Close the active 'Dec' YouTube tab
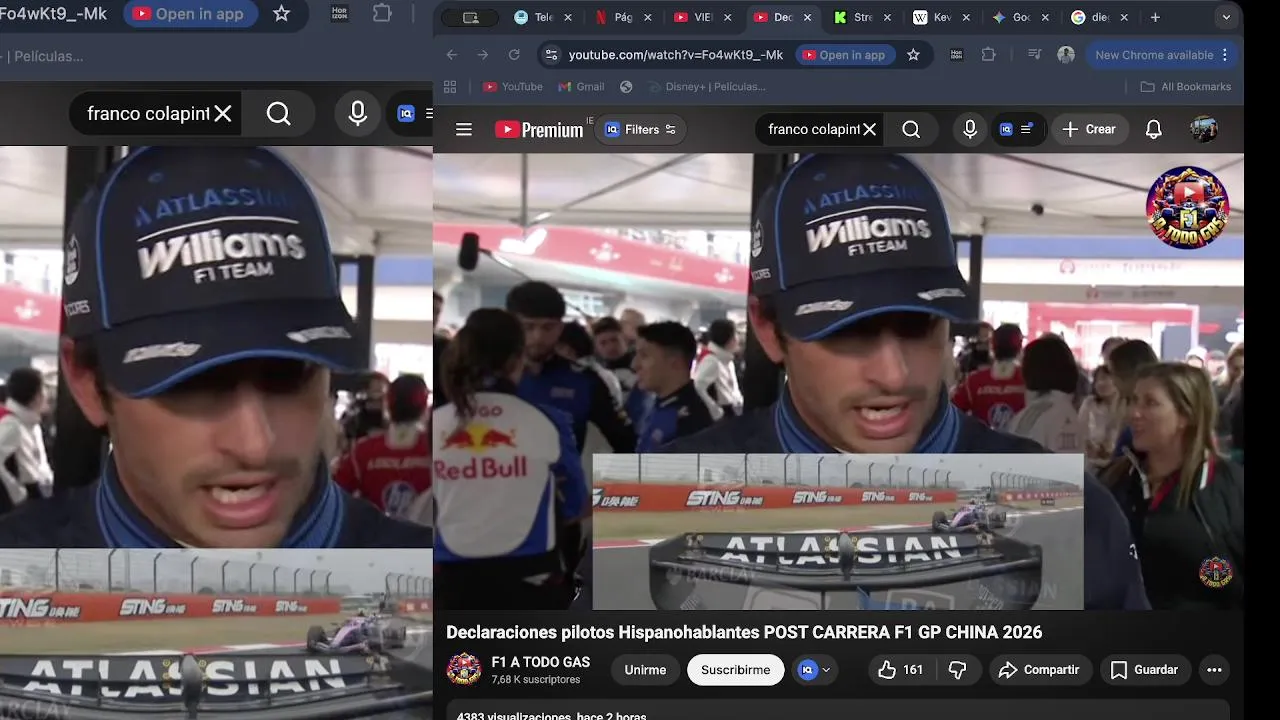 coord(808,18)
